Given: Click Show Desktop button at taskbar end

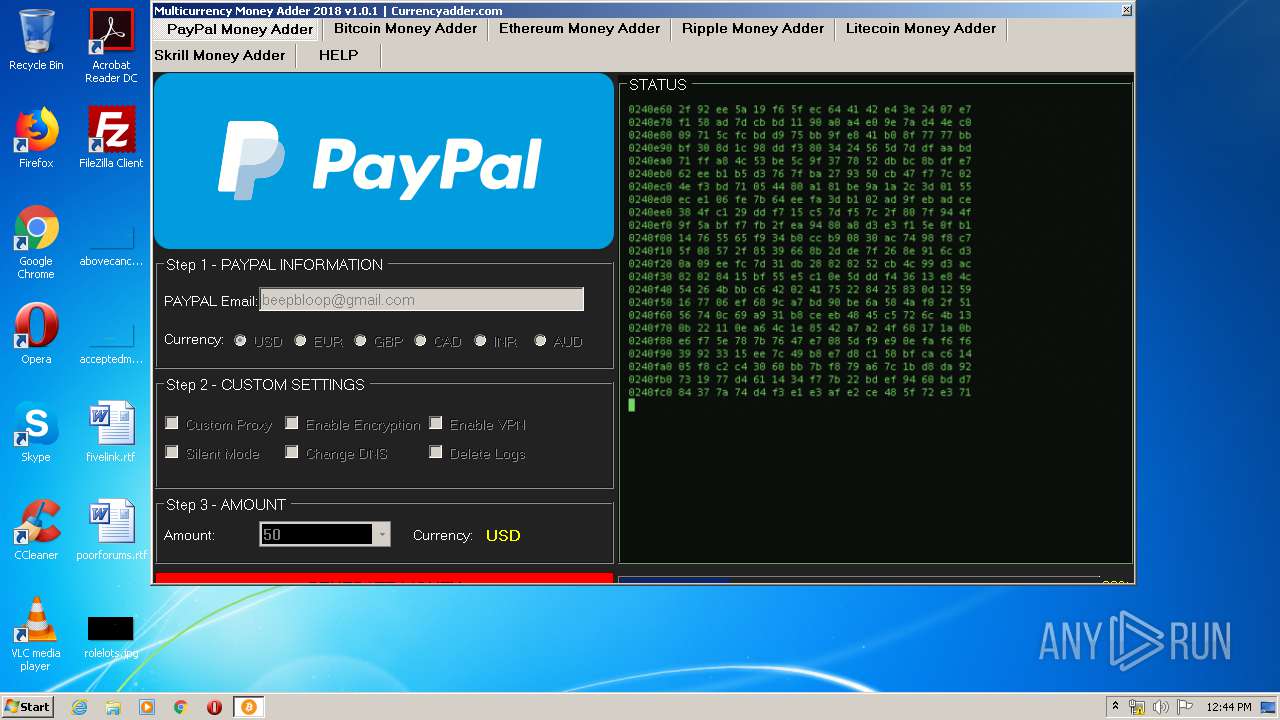Looking at the screenshot, I should click(1269, 707).
